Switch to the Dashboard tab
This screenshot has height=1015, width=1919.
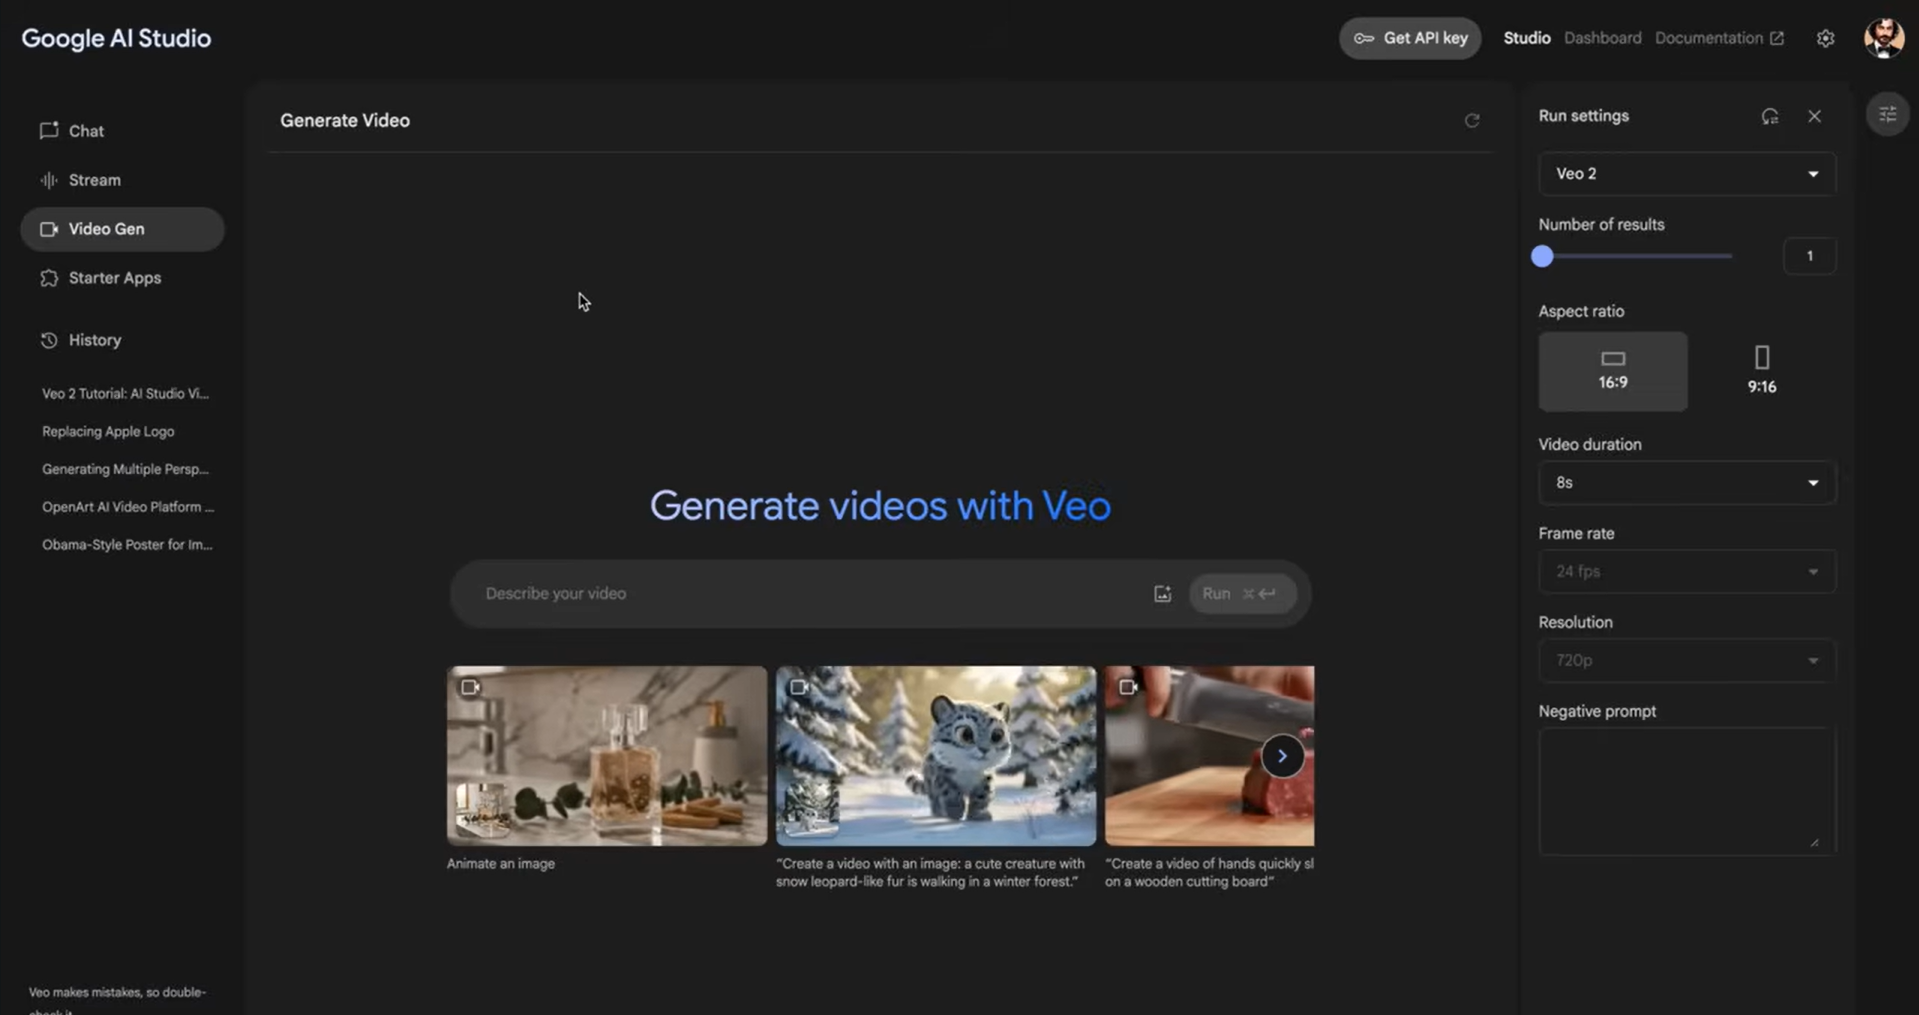pos(1602,38)
